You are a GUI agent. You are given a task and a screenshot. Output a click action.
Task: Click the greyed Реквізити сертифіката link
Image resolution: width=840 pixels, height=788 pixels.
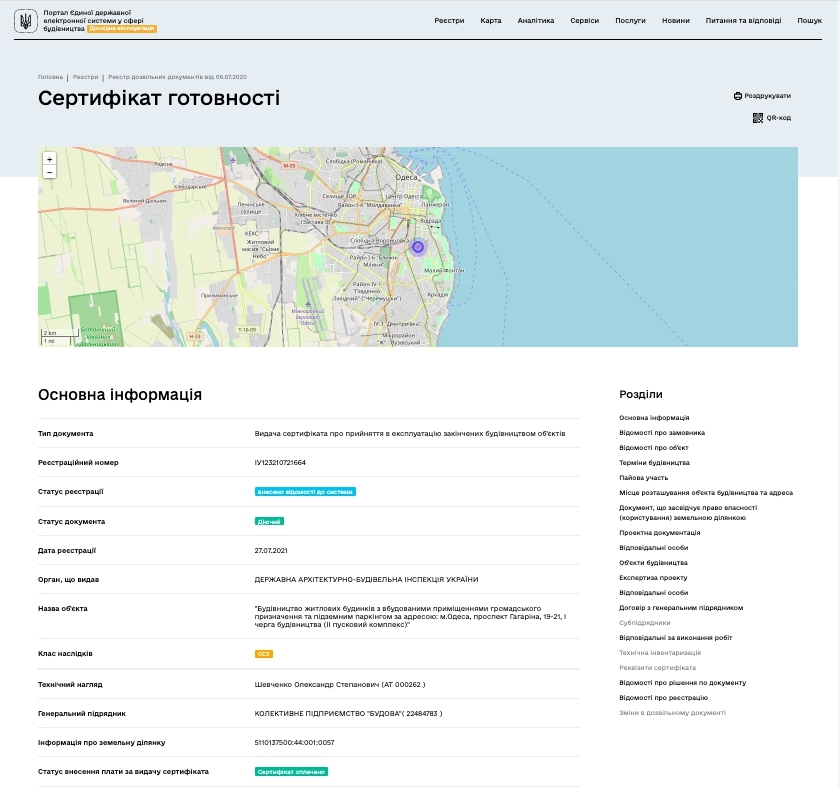pos(657,668)
